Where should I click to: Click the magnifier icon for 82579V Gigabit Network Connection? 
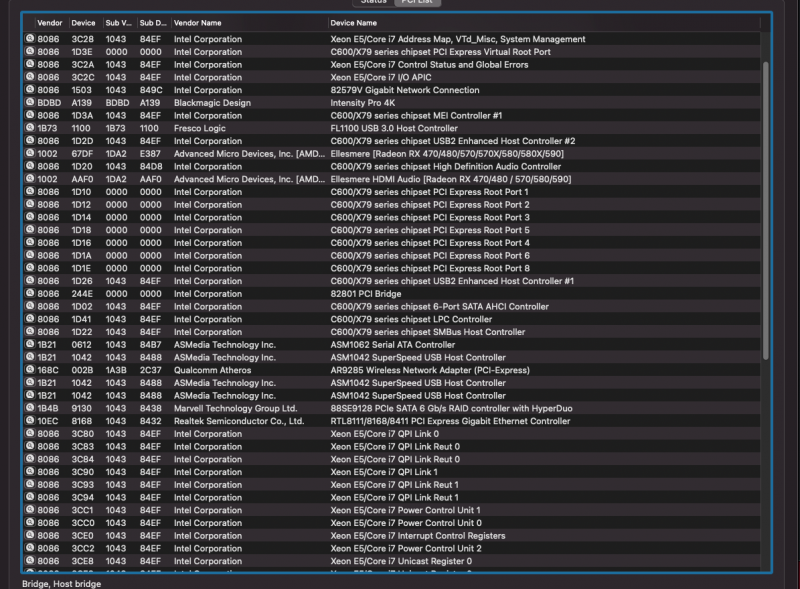30,89
